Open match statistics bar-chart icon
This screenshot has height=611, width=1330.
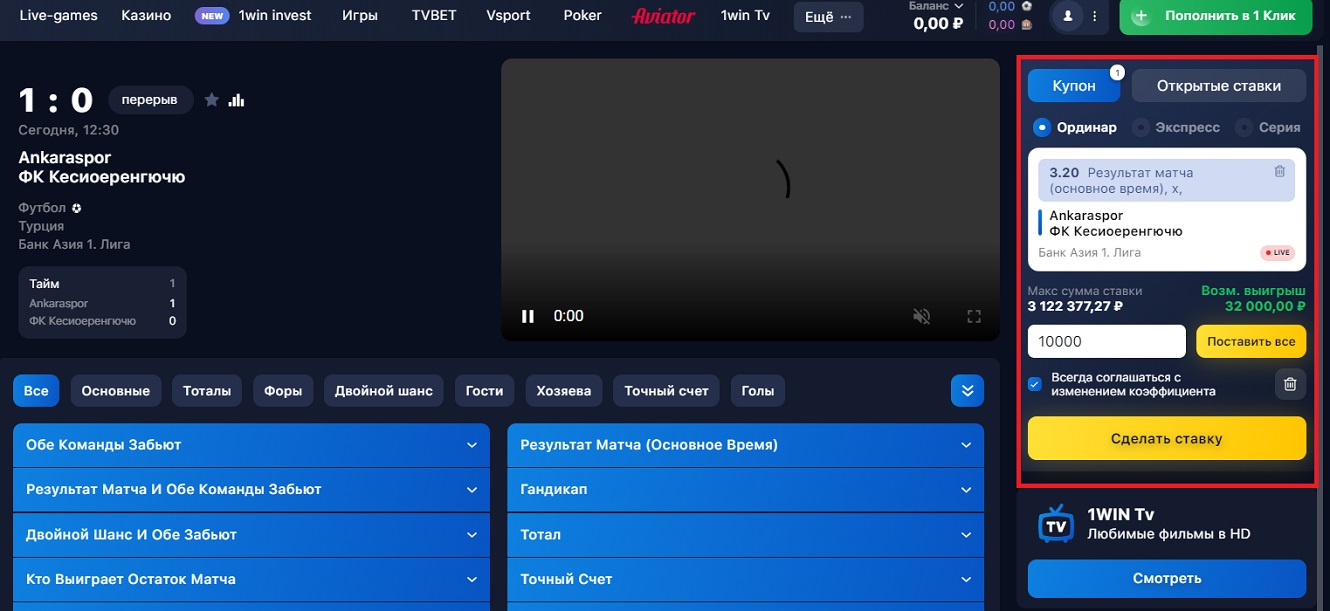pos(237,100)
